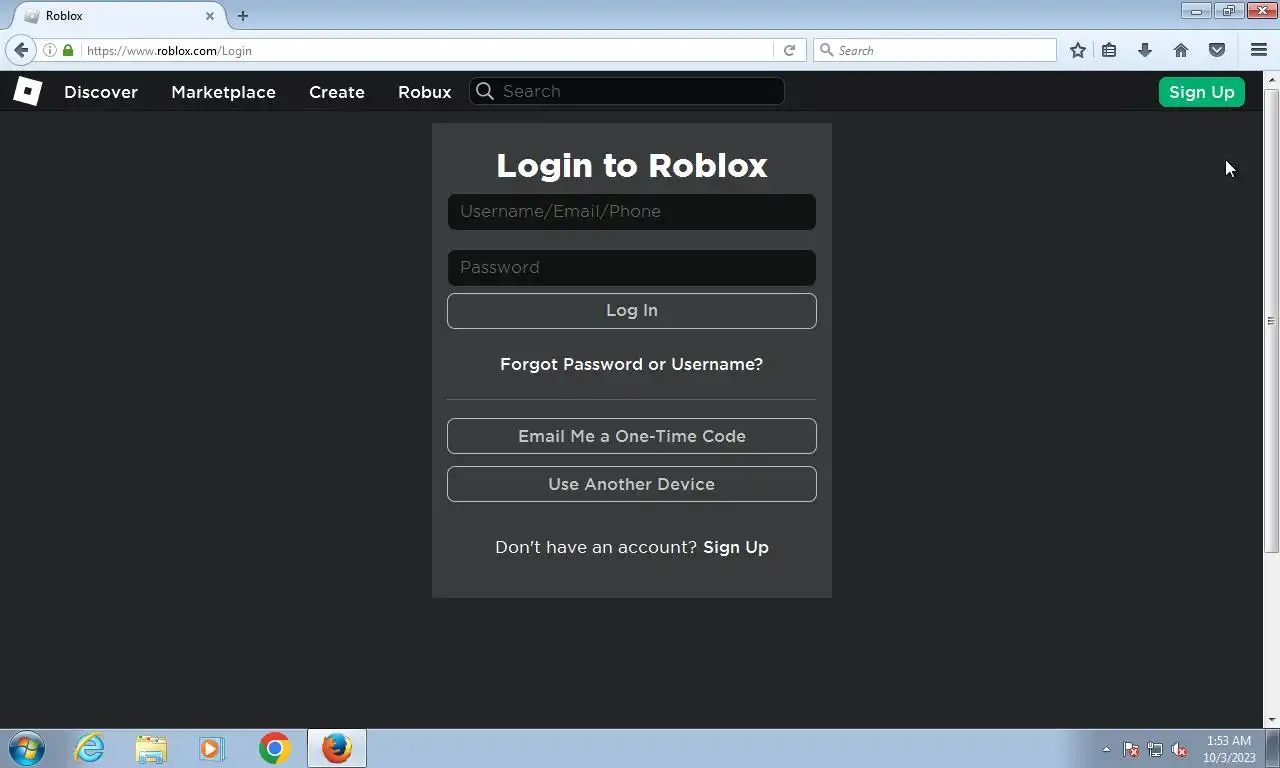1280x768 pixels.
Task: Click the green Sign Up button
Action: tap(1202, 92)
